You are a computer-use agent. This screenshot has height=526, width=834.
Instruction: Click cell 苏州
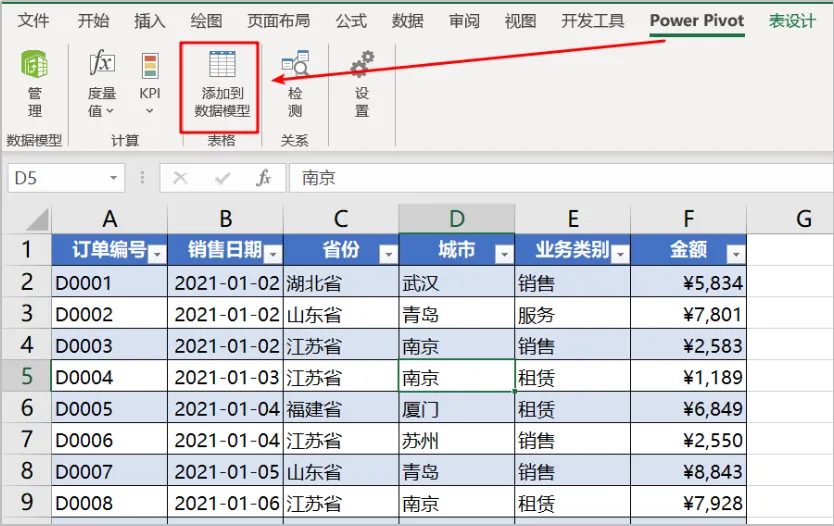pyautogui.click(x=457, y=439)
